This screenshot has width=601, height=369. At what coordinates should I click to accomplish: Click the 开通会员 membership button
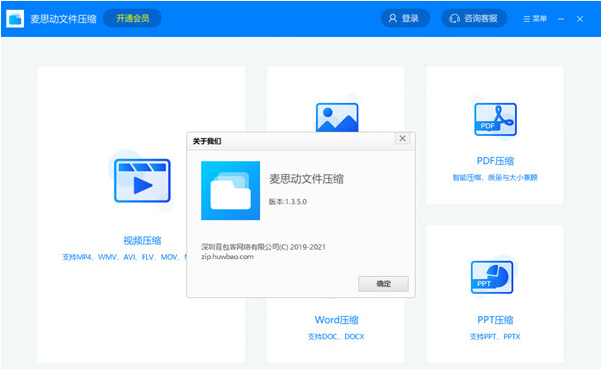133,18
